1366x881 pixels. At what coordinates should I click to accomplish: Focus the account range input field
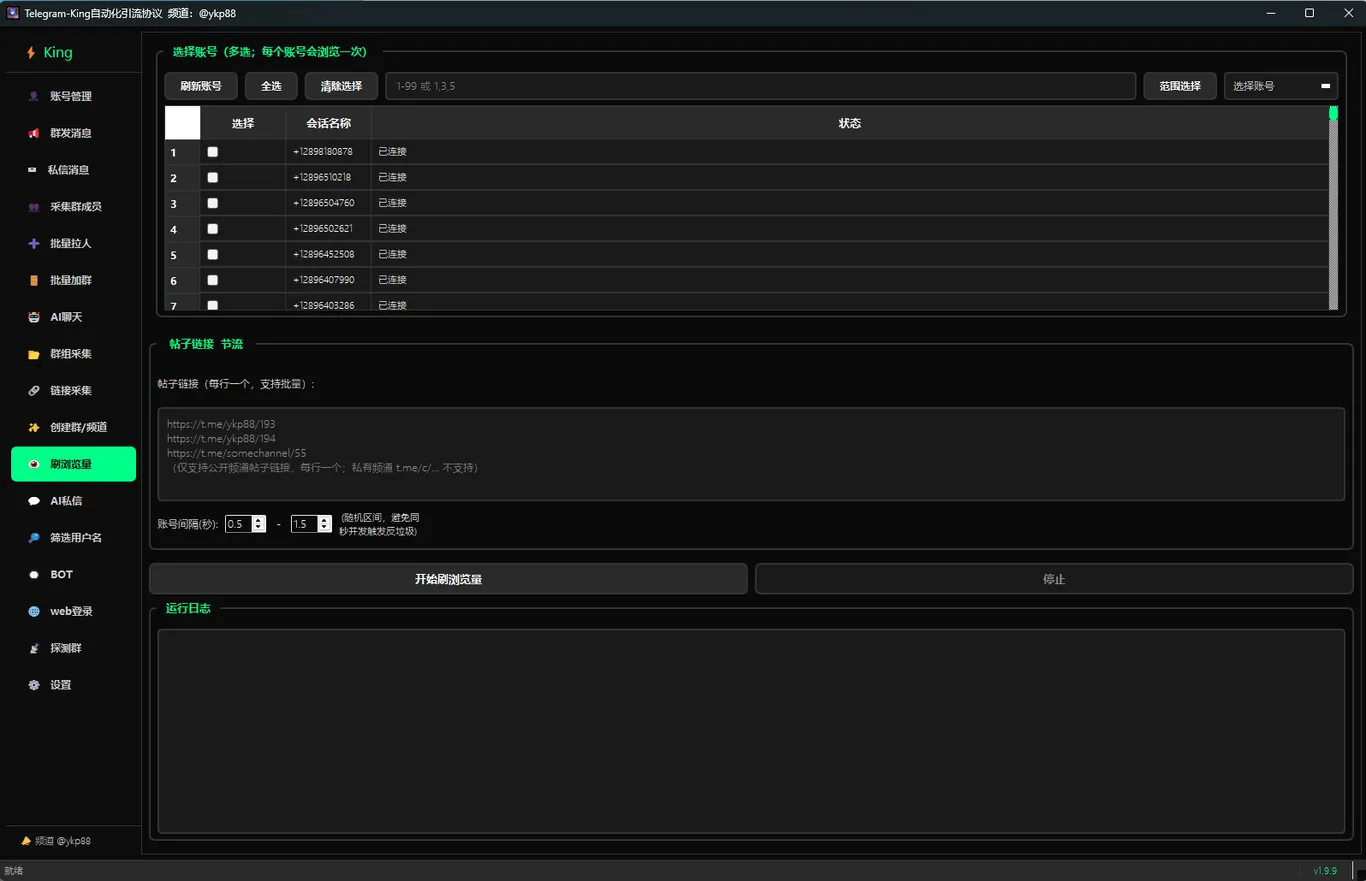tap(761, 86)
